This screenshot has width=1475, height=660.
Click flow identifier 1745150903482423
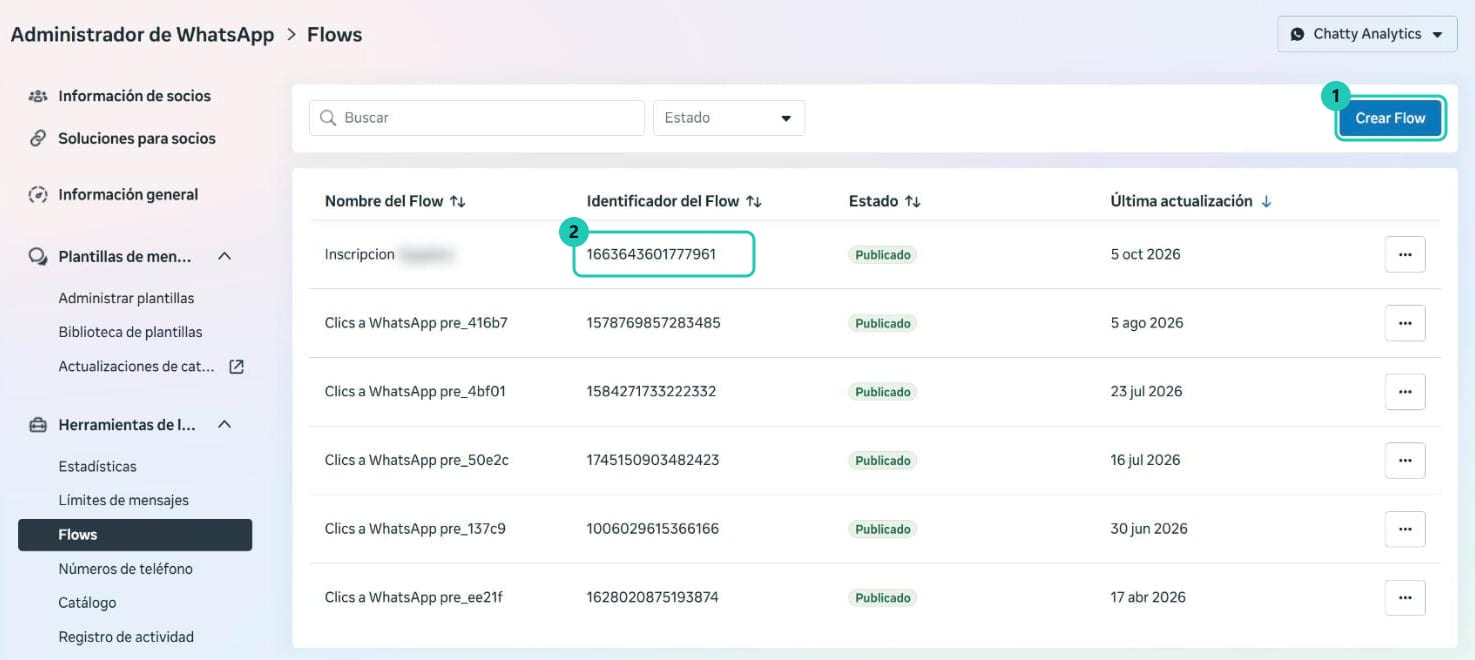click(x=653, y=460)
